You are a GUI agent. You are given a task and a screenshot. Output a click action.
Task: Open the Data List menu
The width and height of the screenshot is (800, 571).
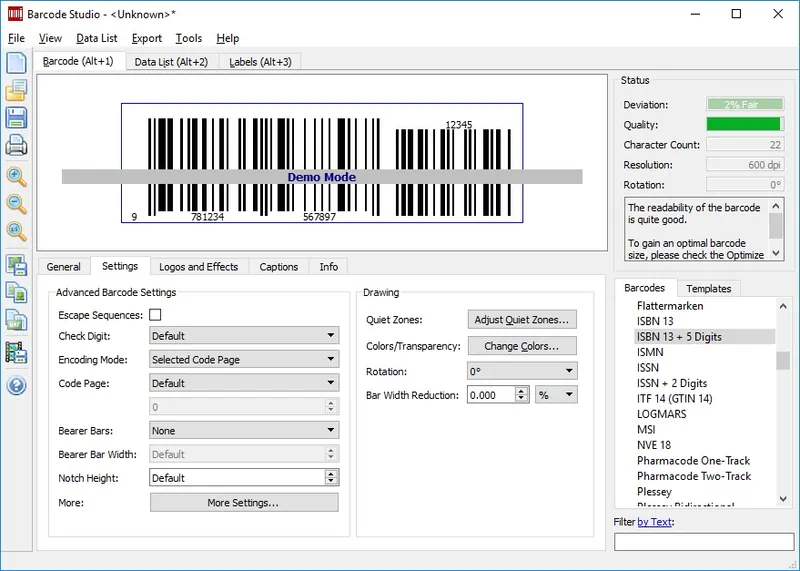pos(96,38)
